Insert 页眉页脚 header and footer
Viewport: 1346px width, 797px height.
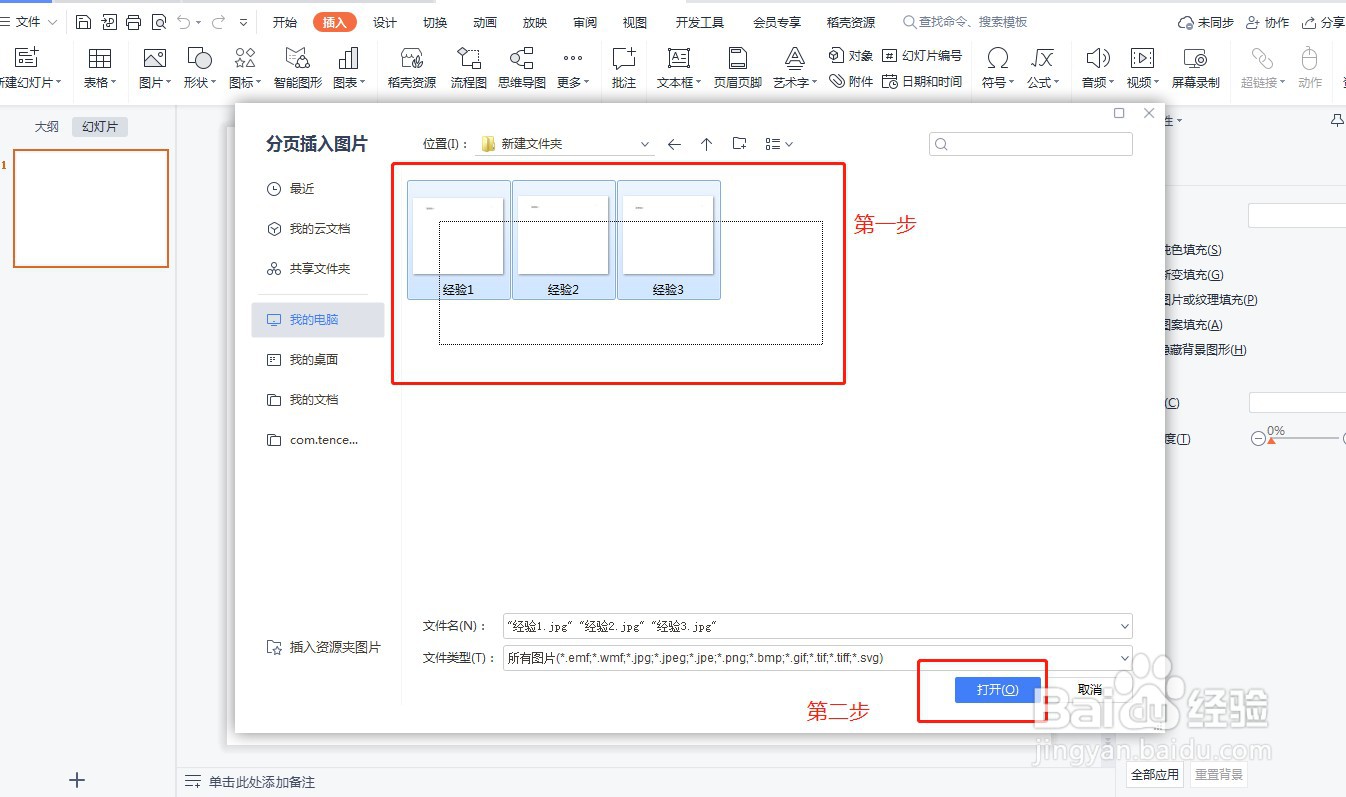(736, 67)
